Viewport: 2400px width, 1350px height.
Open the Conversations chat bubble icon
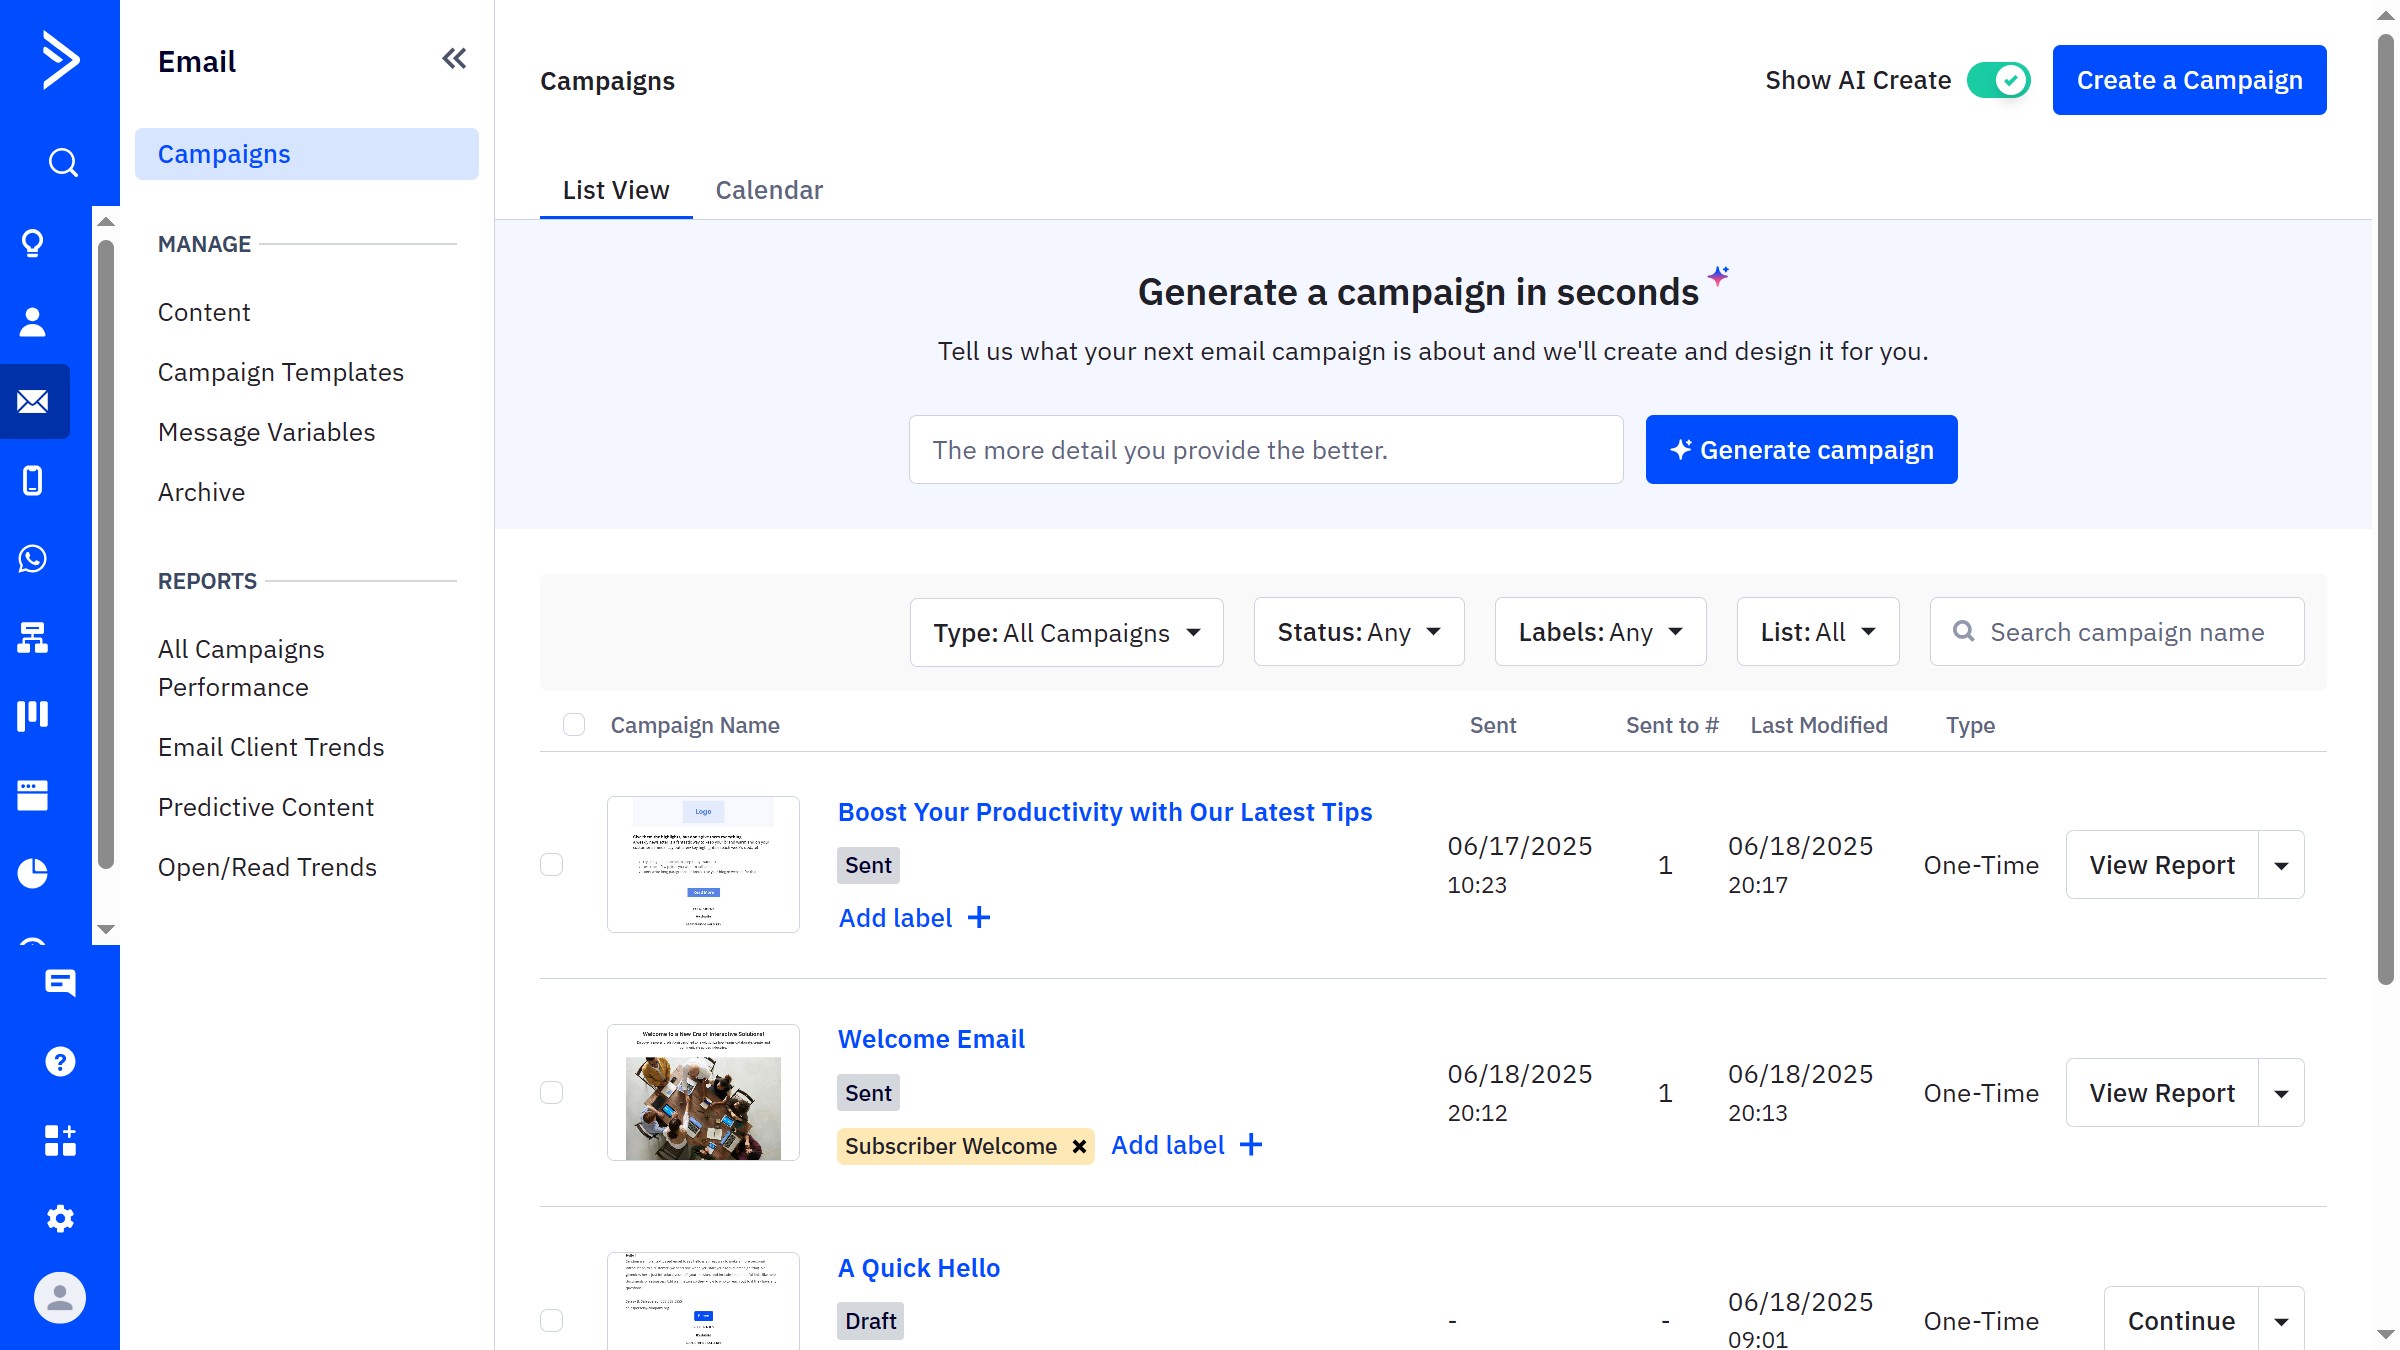tap(61, 983)
